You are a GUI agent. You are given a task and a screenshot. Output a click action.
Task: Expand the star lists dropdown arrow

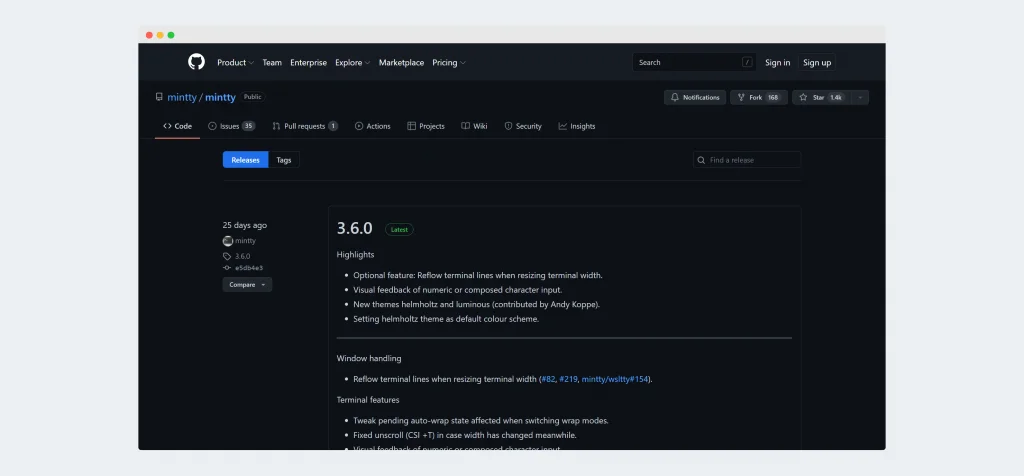tap(860, 97)
